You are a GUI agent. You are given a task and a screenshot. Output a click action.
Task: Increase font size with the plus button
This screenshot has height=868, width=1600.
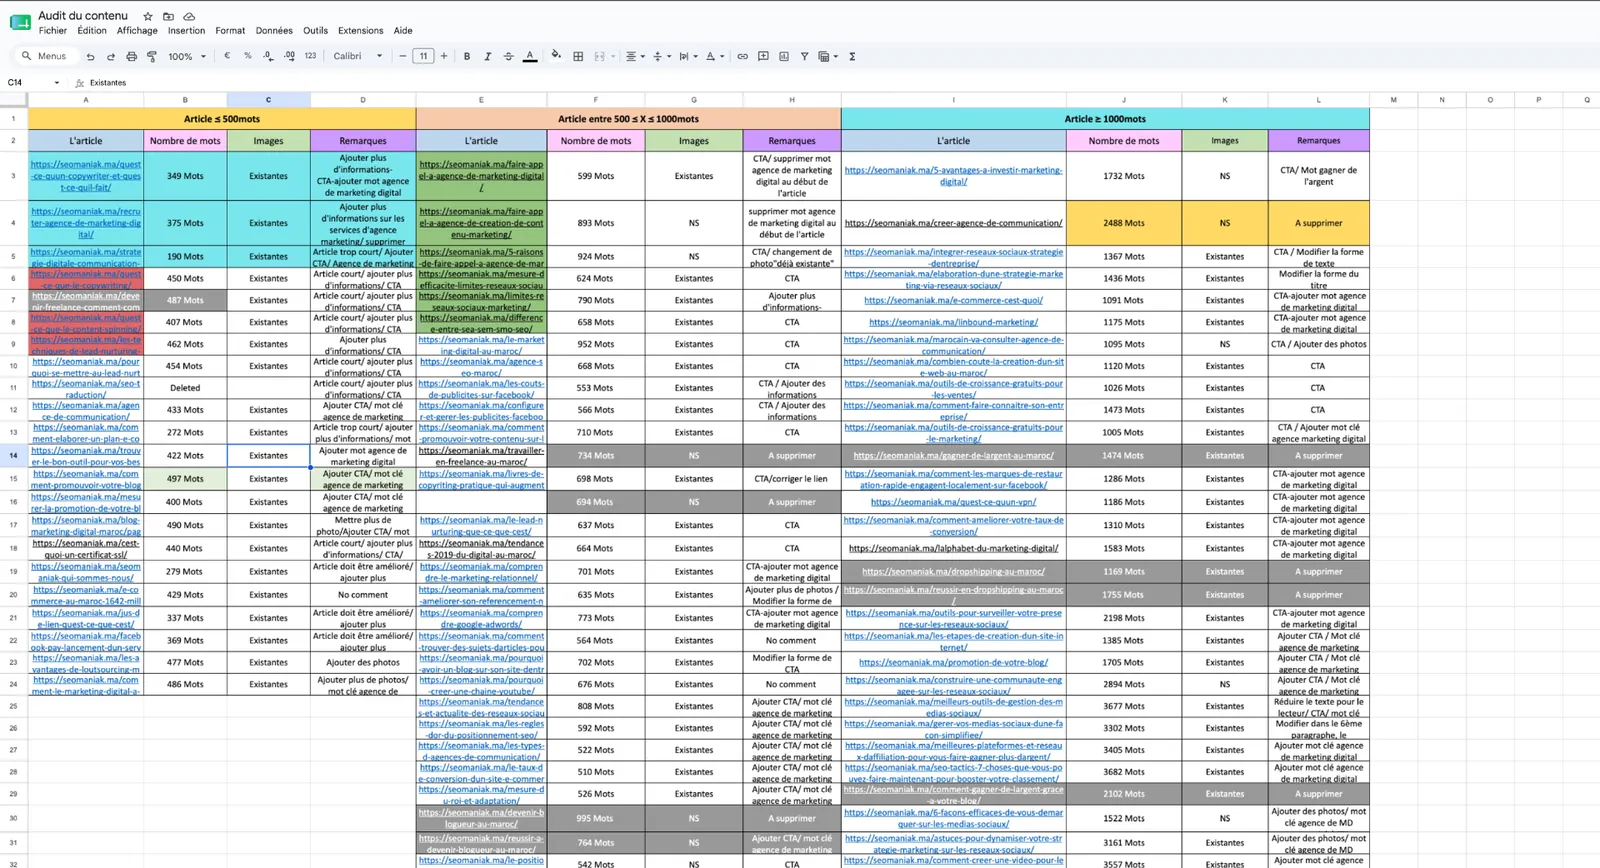pyautogui.click(x=444, y=57)
